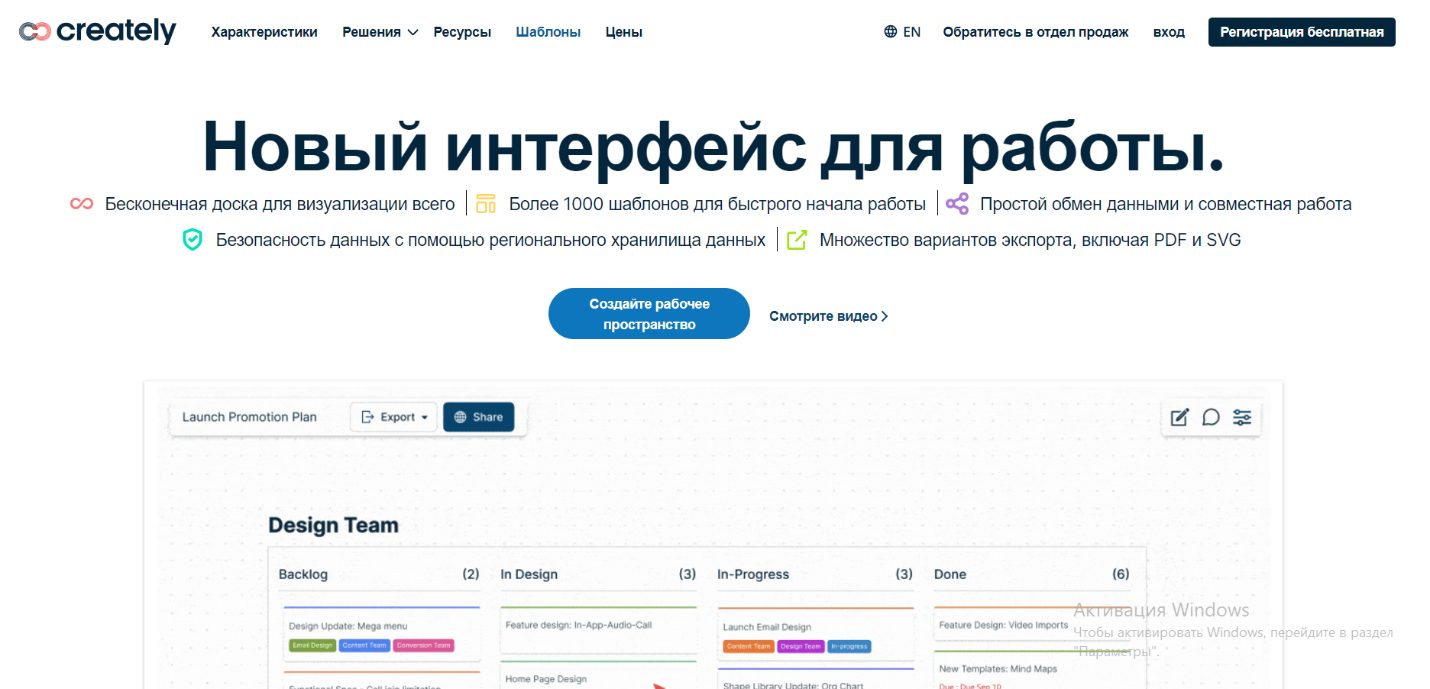Click the green security shield icon

tap(192, 240)
